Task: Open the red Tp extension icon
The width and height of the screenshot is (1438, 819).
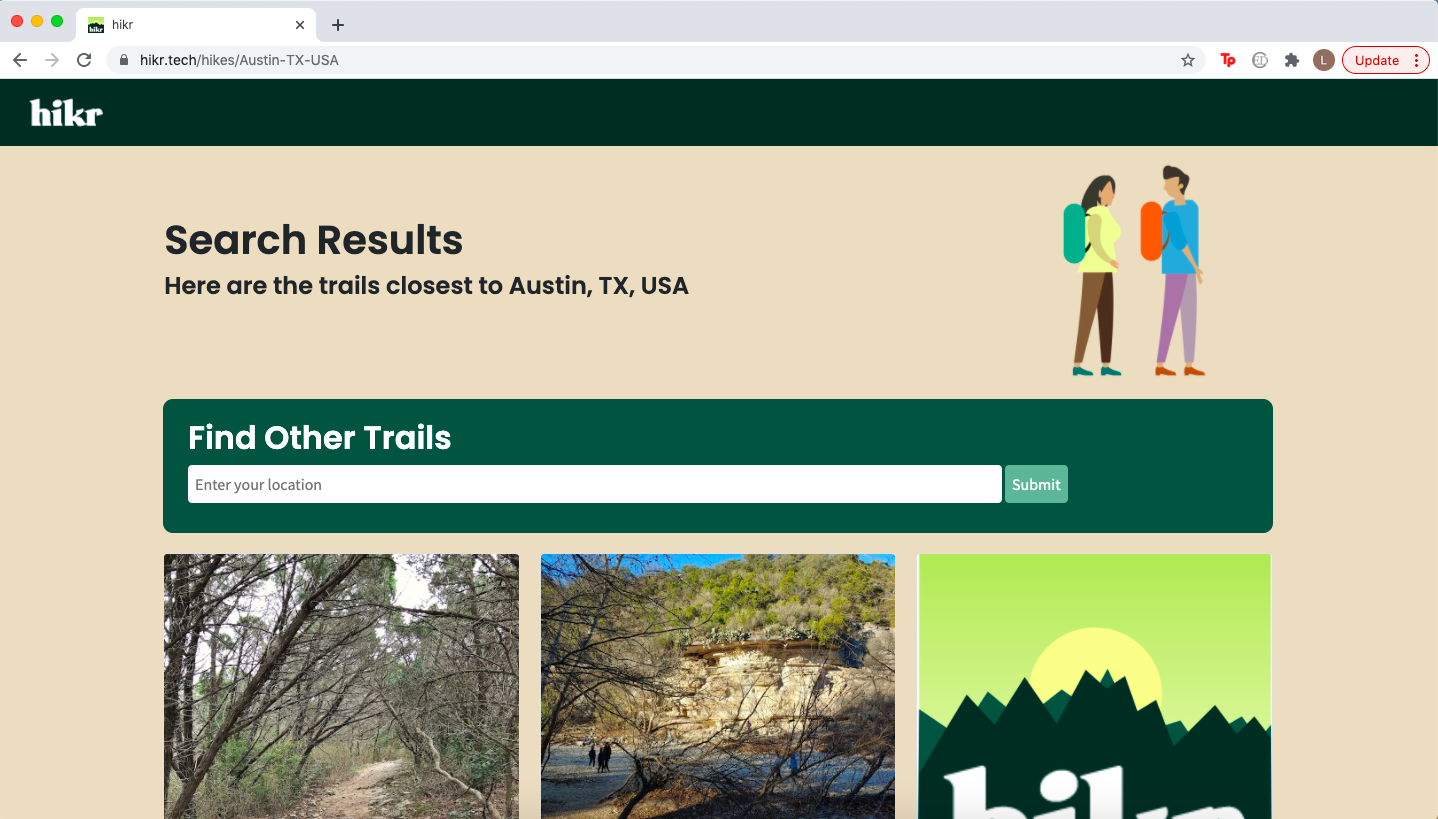Action: 1228,60
